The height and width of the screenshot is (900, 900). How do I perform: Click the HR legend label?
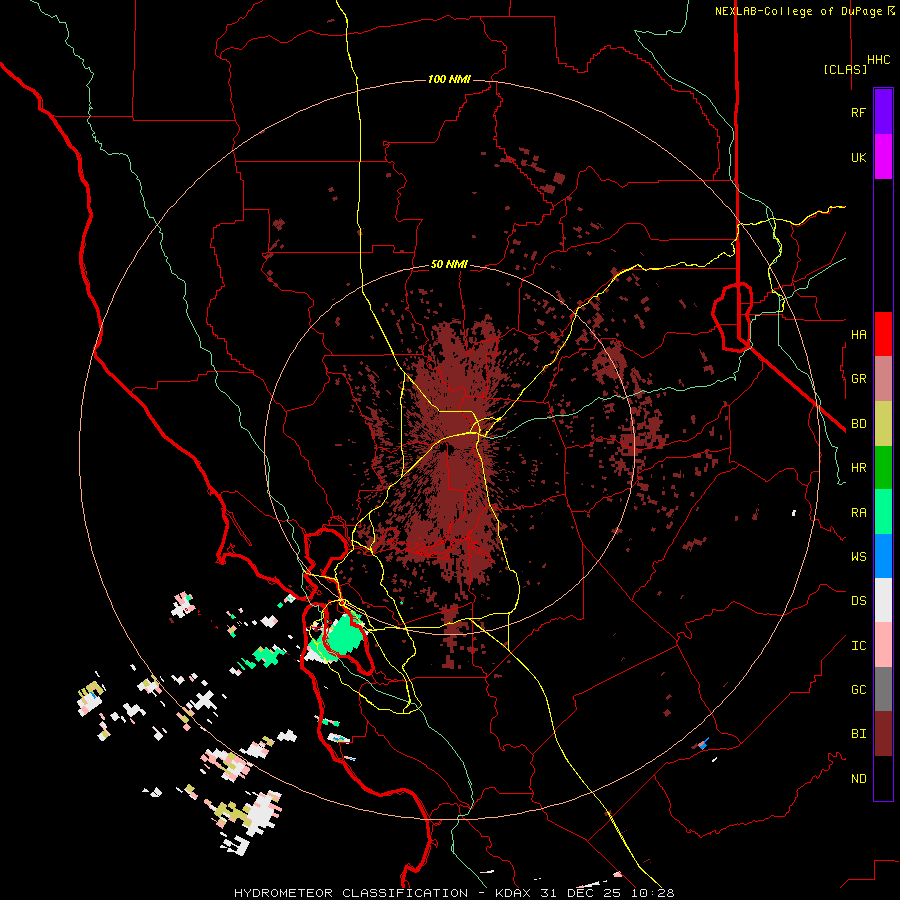(x=858, y=468)
